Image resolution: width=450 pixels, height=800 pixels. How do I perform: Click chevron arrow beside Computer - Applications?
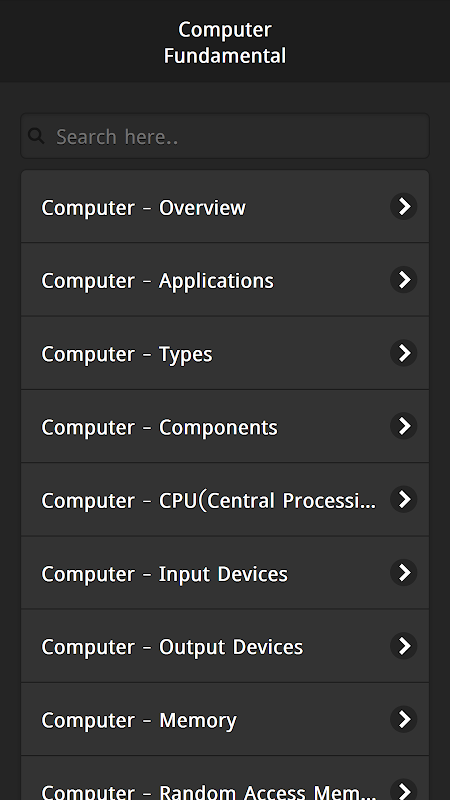point(404,280)
